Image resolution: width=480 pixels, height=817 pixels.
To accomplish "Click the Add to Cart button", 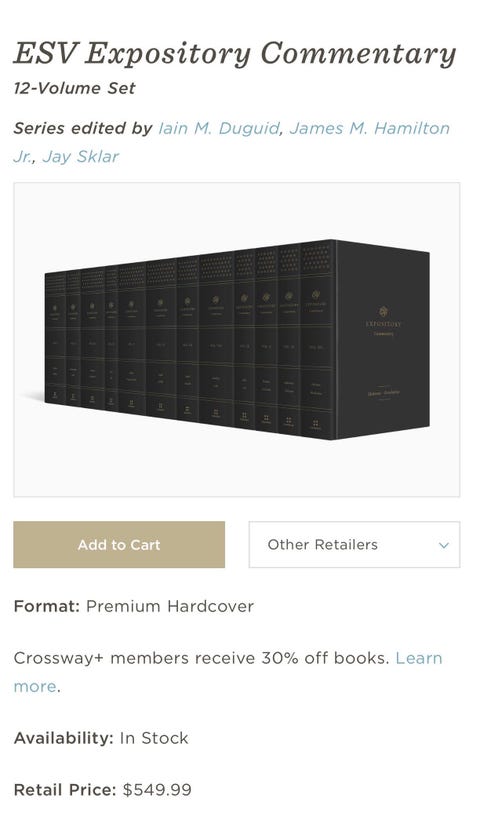I will click(x=119, y=544).
